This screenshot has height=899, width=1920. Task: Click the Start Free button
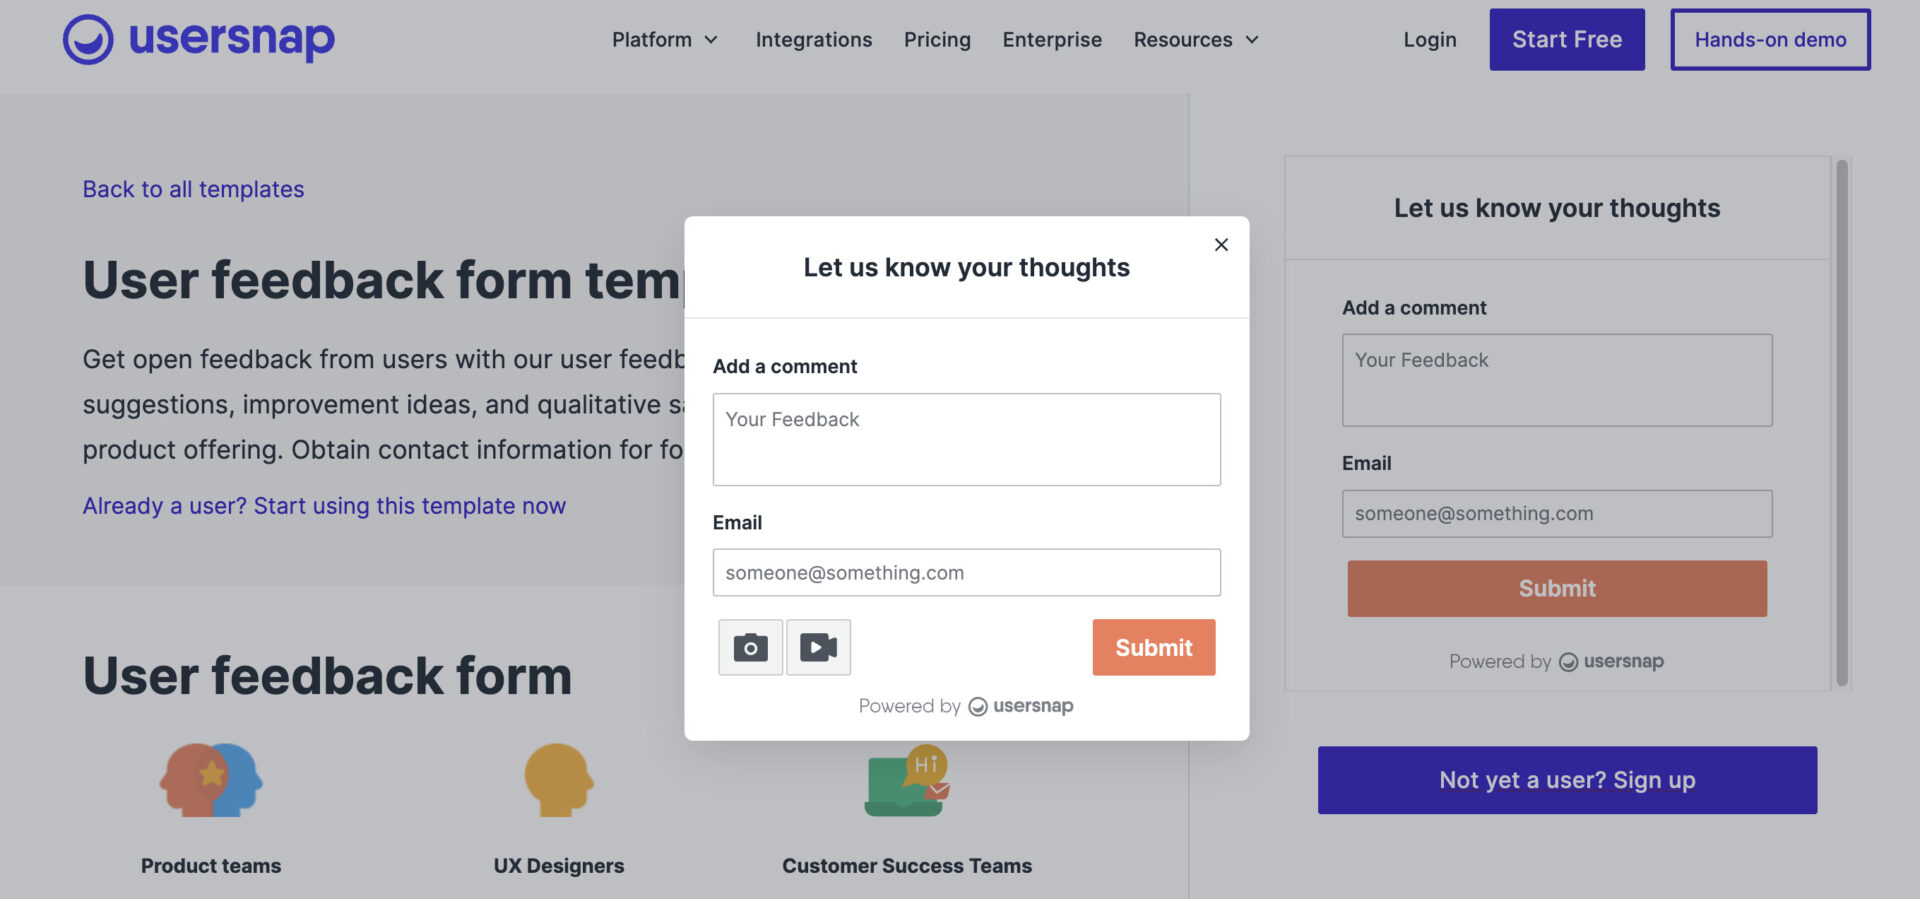click(x=1567, y=40)
